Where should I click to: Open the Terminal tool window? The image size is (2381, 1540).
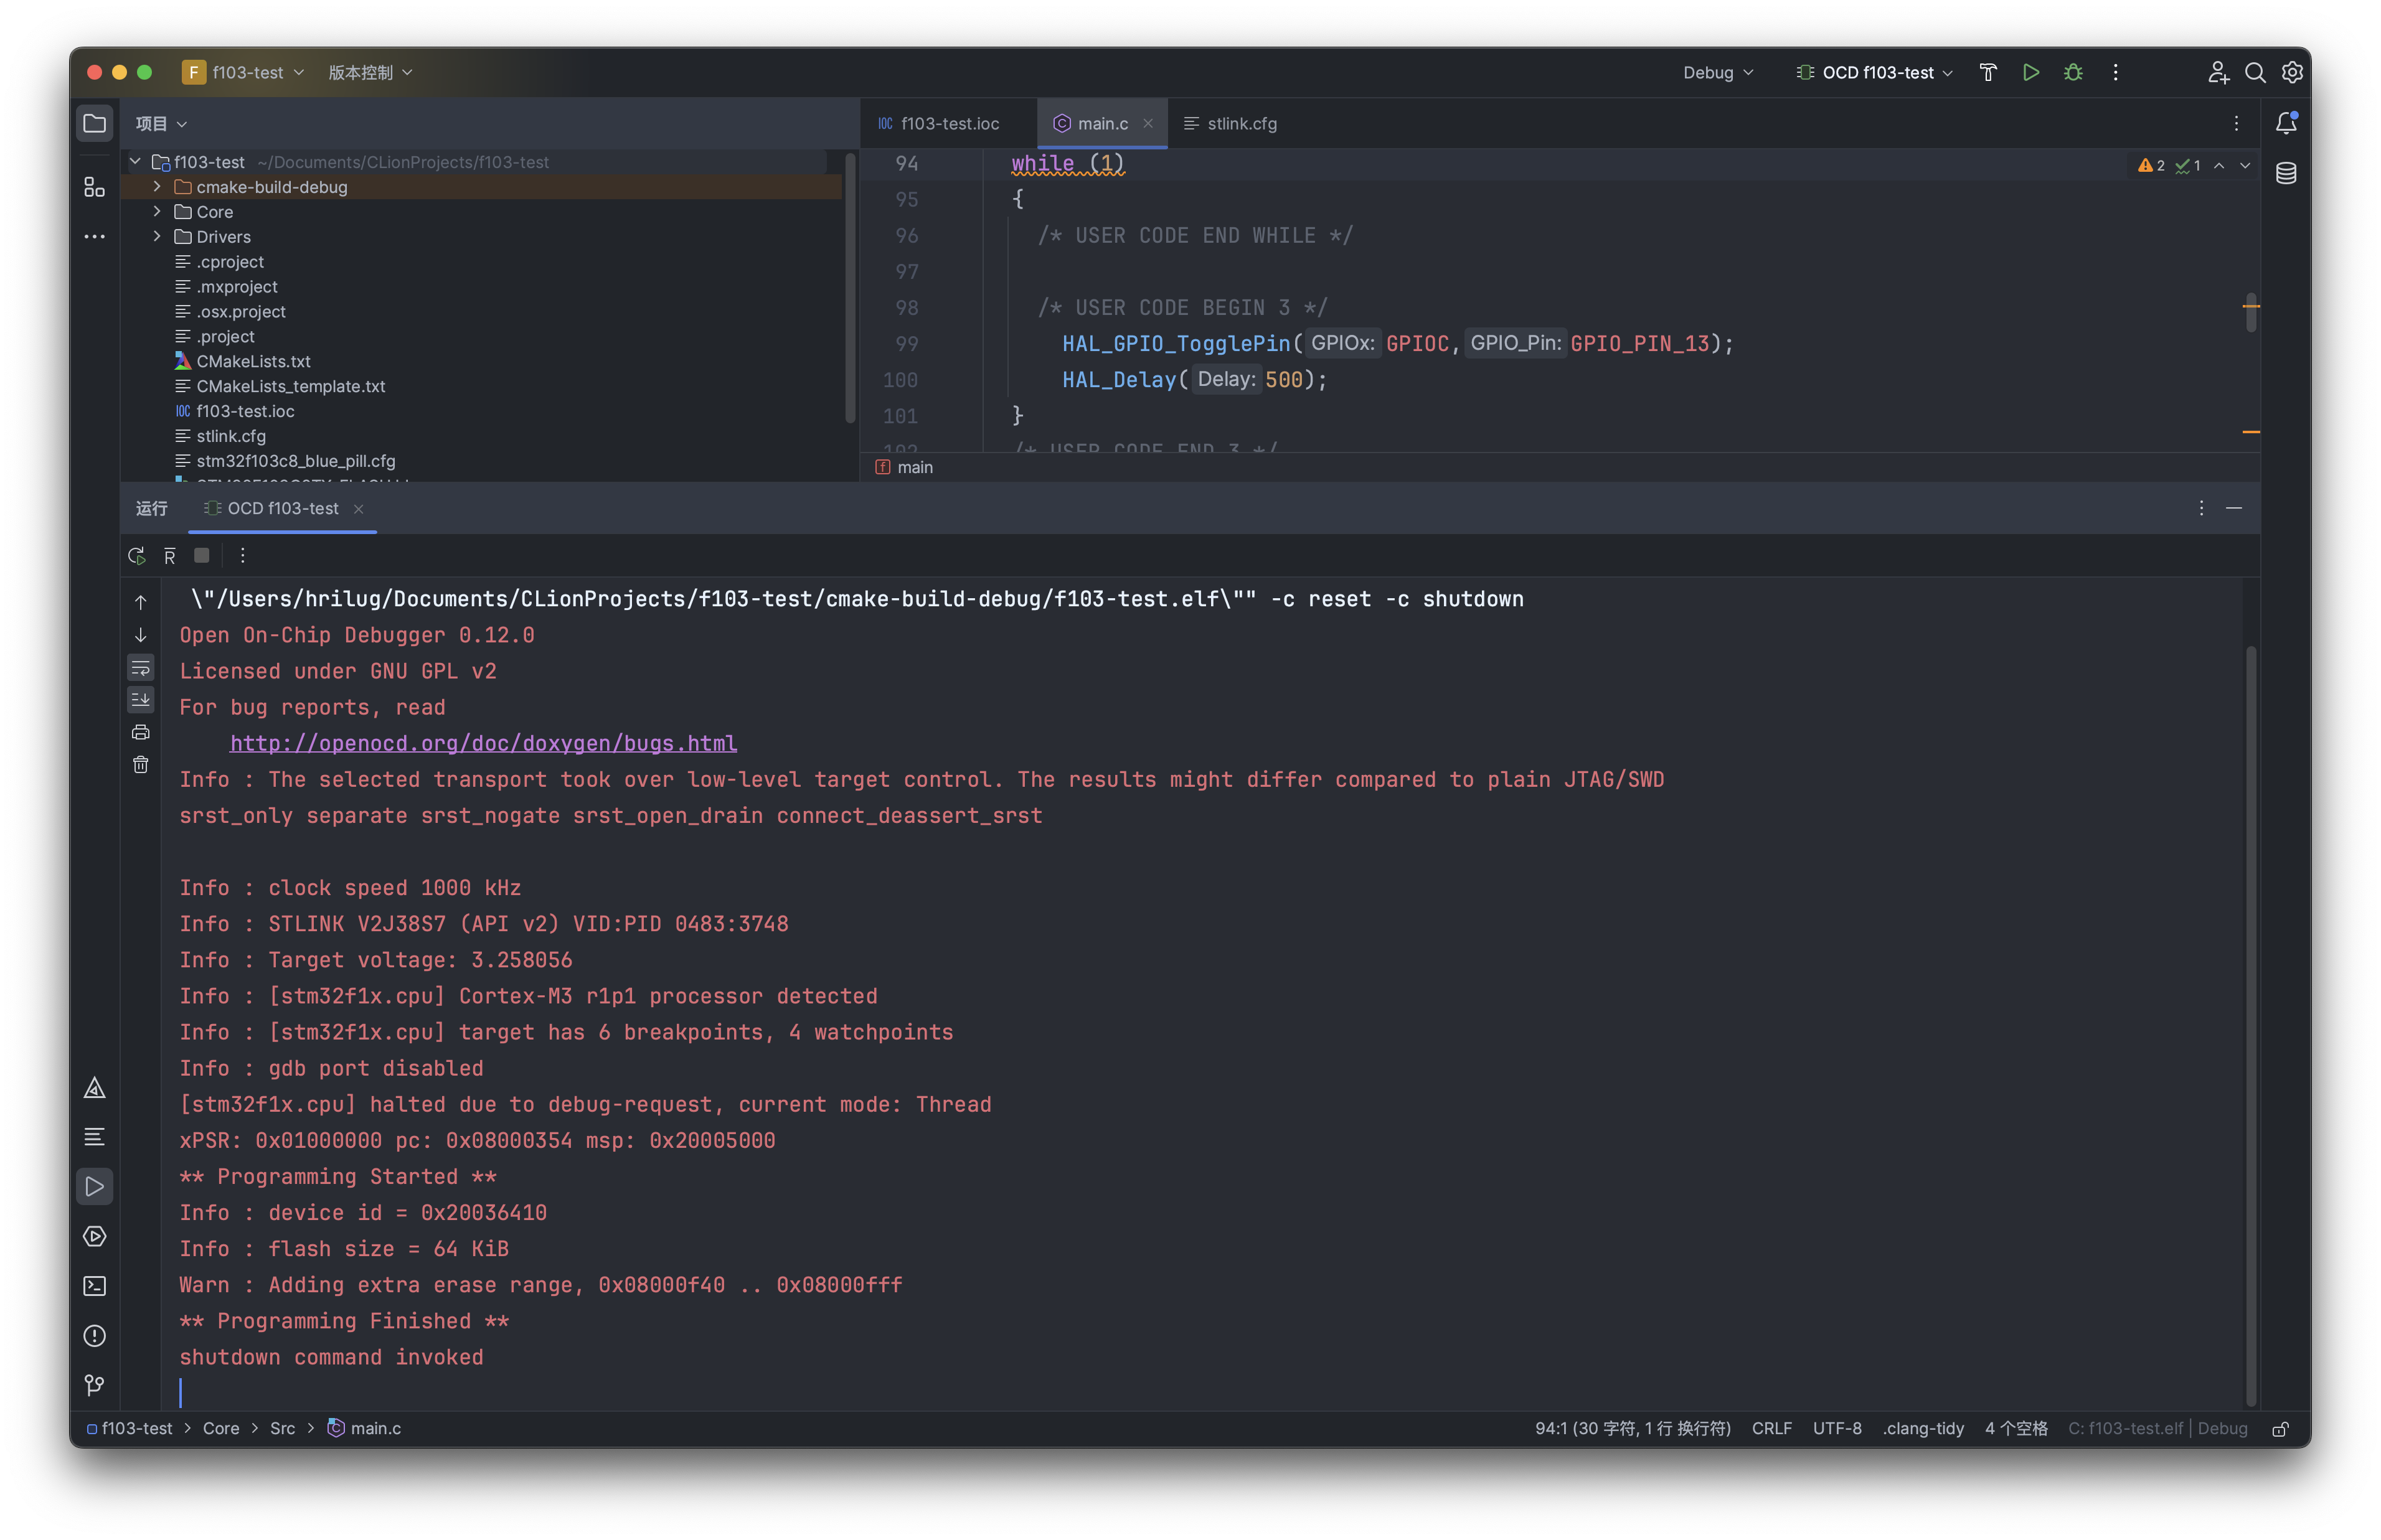click(94, 1286)
